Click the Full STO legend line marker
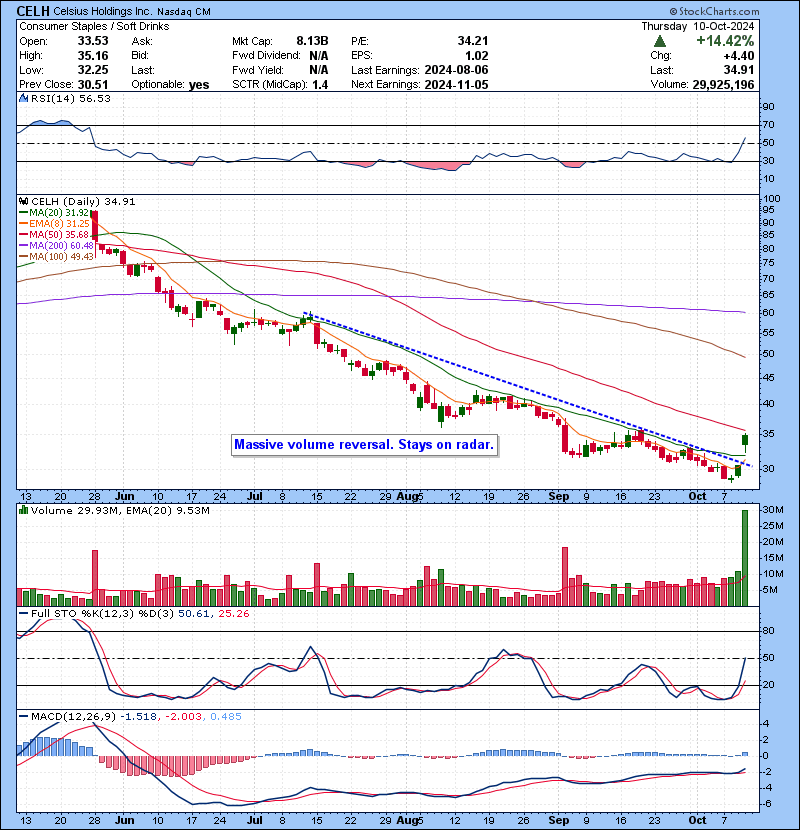Screen dimensions: 800x830 click(23, 614)
